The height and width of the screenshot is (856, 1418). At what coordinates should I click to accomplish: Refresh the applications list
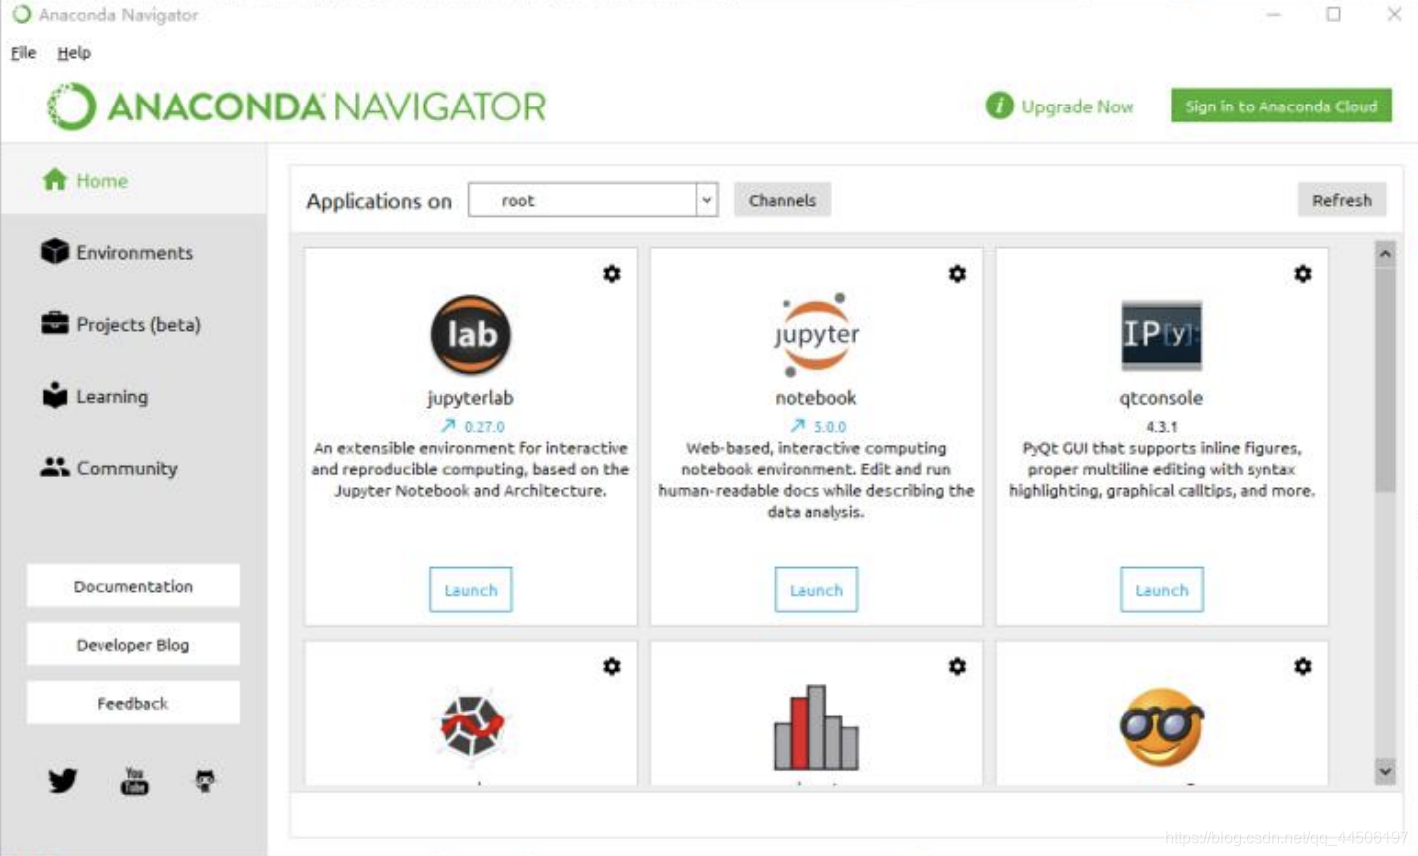[1342, 200]
